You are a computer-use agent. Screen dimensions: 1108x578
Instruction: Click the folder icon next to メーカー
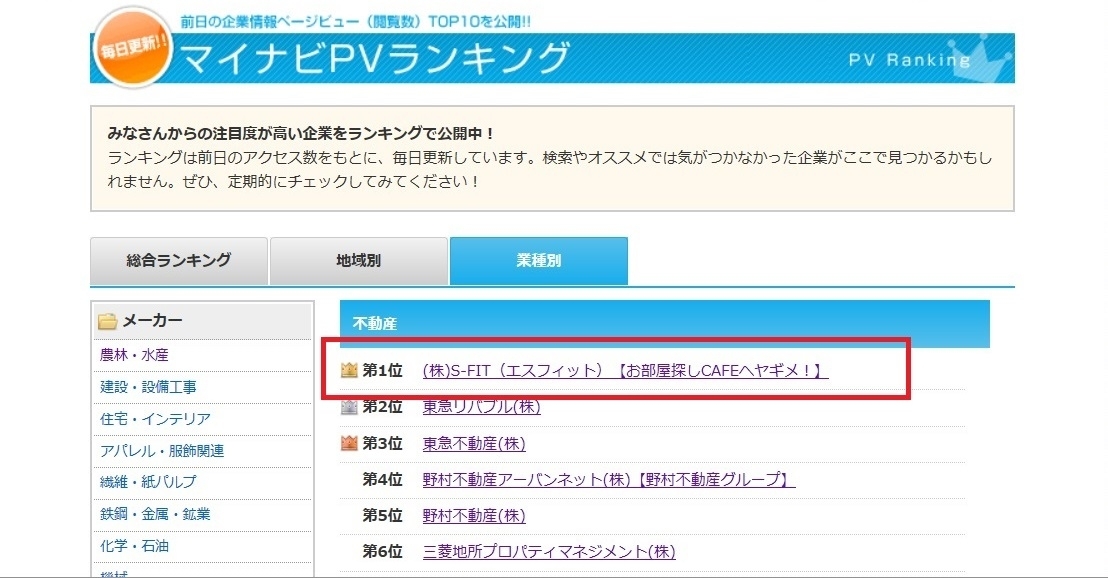[x=107, y=321]
